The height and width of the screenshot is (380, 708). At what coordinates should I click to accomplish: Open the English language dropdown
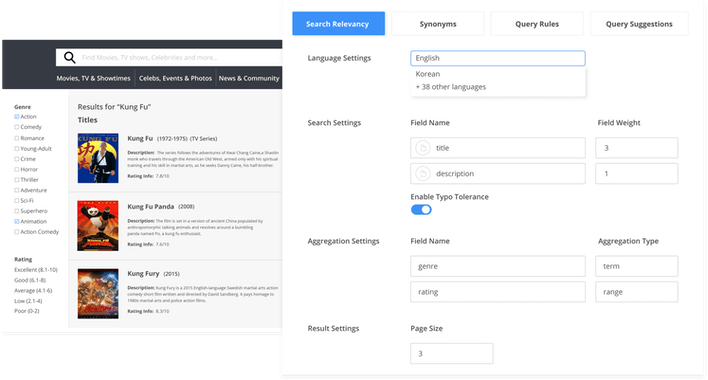point(498,58)
